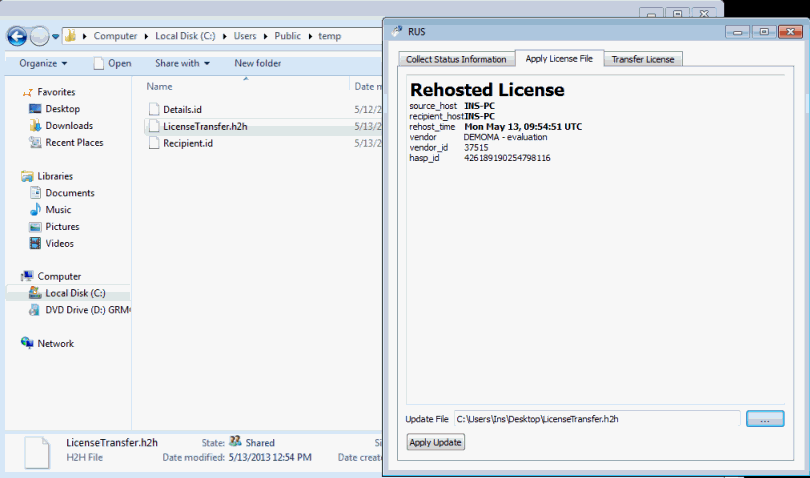This screenshot has height=478, width=810.
Task: Select the Details.id file
Action: 182,109
